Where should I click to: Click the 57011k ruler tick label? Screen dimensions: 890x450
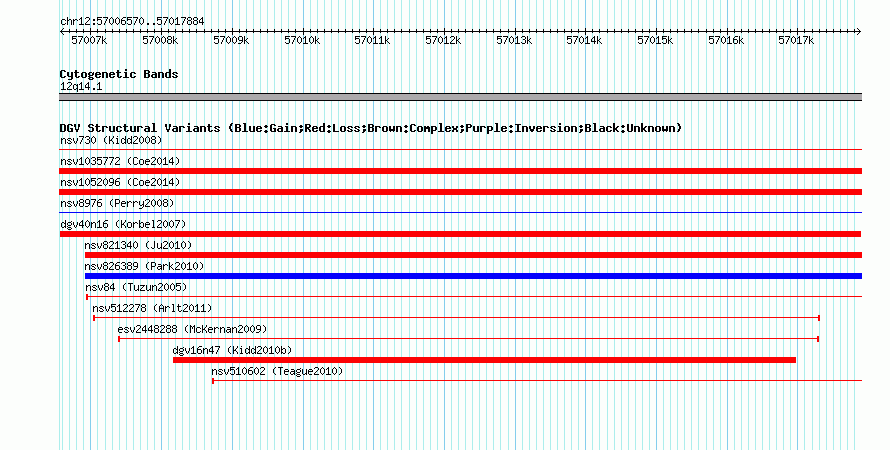coord(372,41)
